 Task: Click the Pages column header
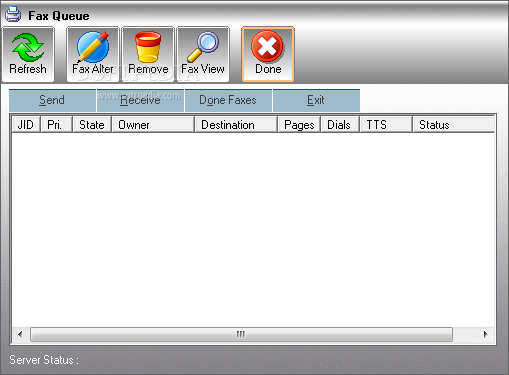pyautogui.click(x=299, y=125)
